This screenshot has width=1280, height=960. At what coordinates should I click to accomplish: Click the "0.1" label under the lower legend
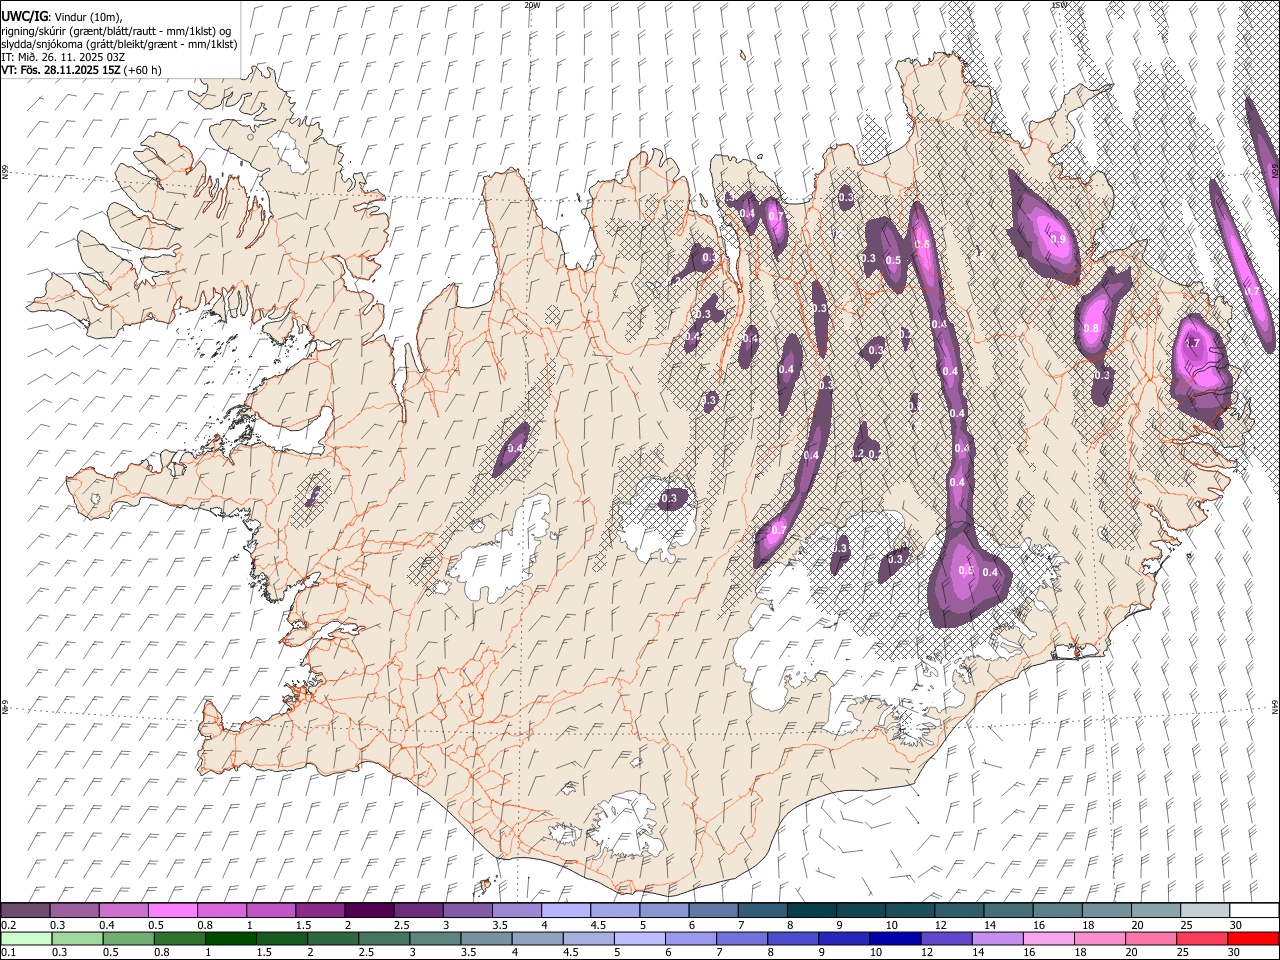[7, 953]
